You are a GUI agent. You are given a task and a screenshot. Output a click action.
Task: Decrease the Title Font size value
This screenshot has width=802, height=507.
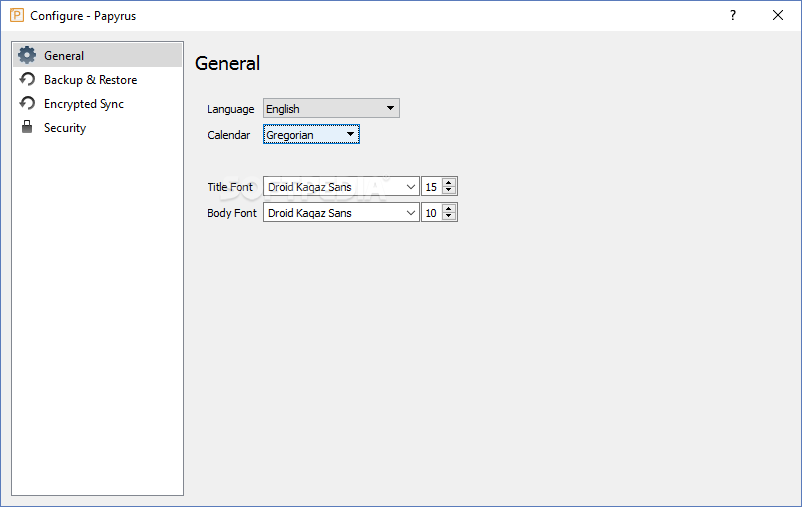tap(449, 191)
